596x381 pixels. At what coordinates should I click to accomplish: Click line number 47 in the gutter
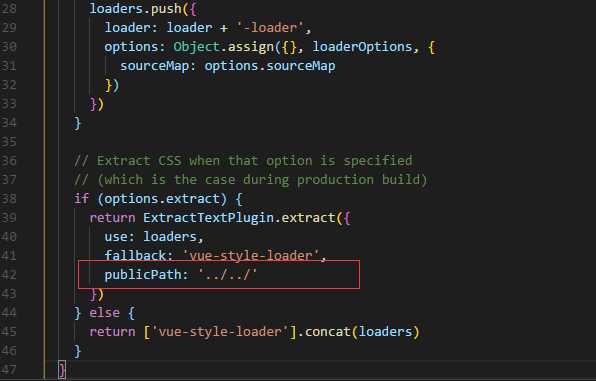8,370
